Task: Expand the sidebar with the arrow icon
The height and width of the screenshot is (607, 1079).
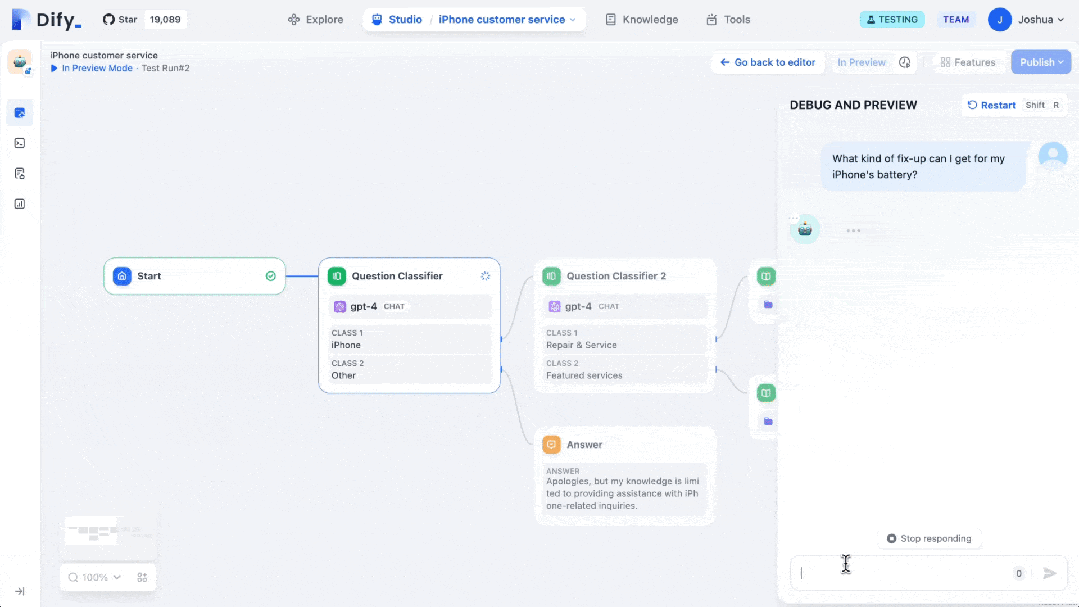Action: tap(20, 591)
